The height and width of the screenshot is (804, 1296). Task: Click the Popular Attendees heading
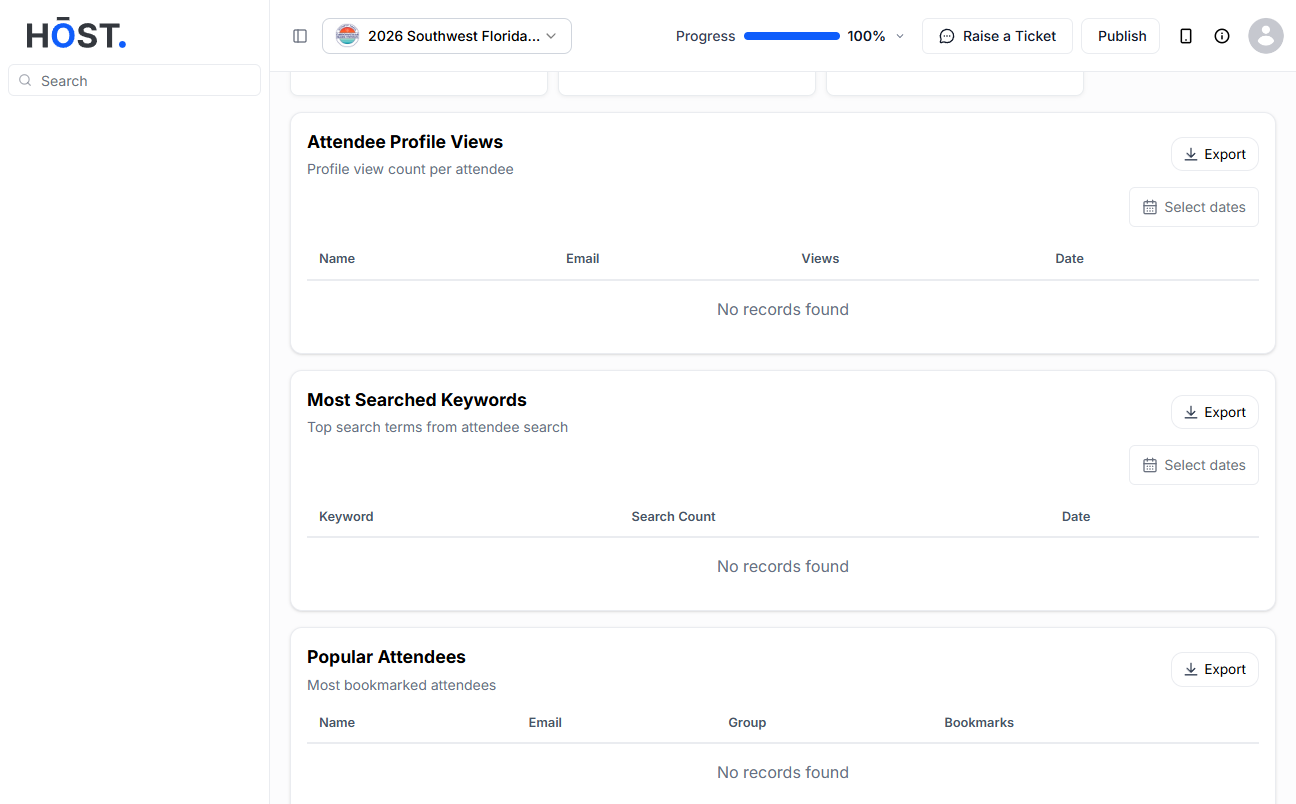(386, 657)
